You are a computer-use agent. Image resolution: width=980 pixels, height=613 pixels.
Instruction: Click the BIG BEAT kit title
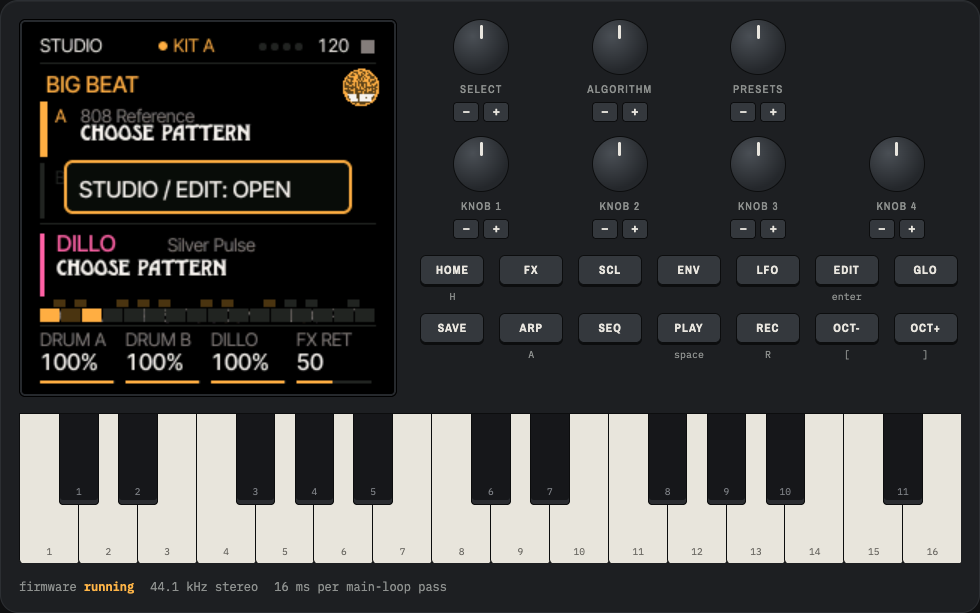pos(92,84)
